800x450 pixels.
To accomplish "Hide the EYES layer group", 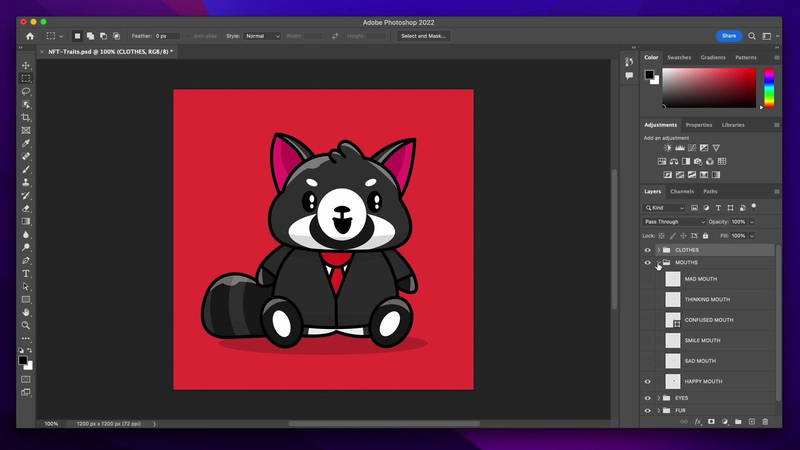I will click(x=647, y=398).
